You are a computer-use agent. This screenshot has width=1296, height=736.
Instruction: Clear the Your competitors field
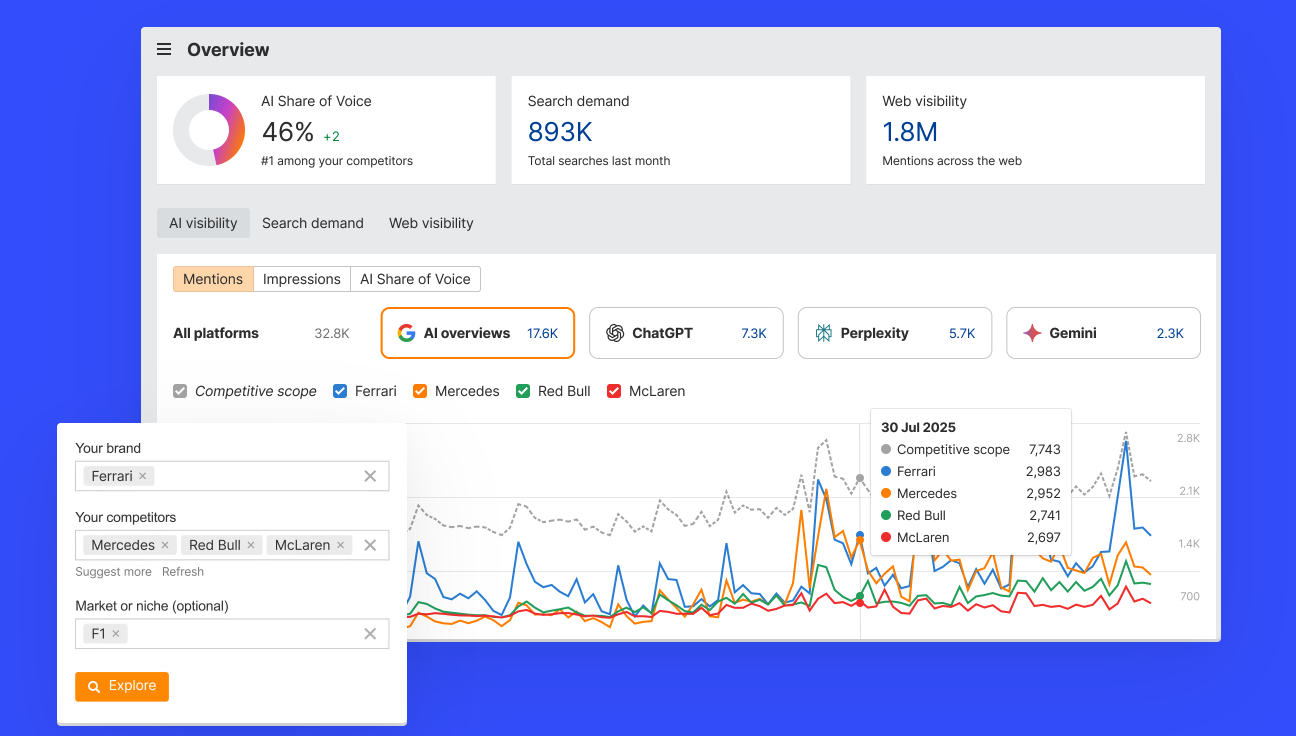(370, 545)
